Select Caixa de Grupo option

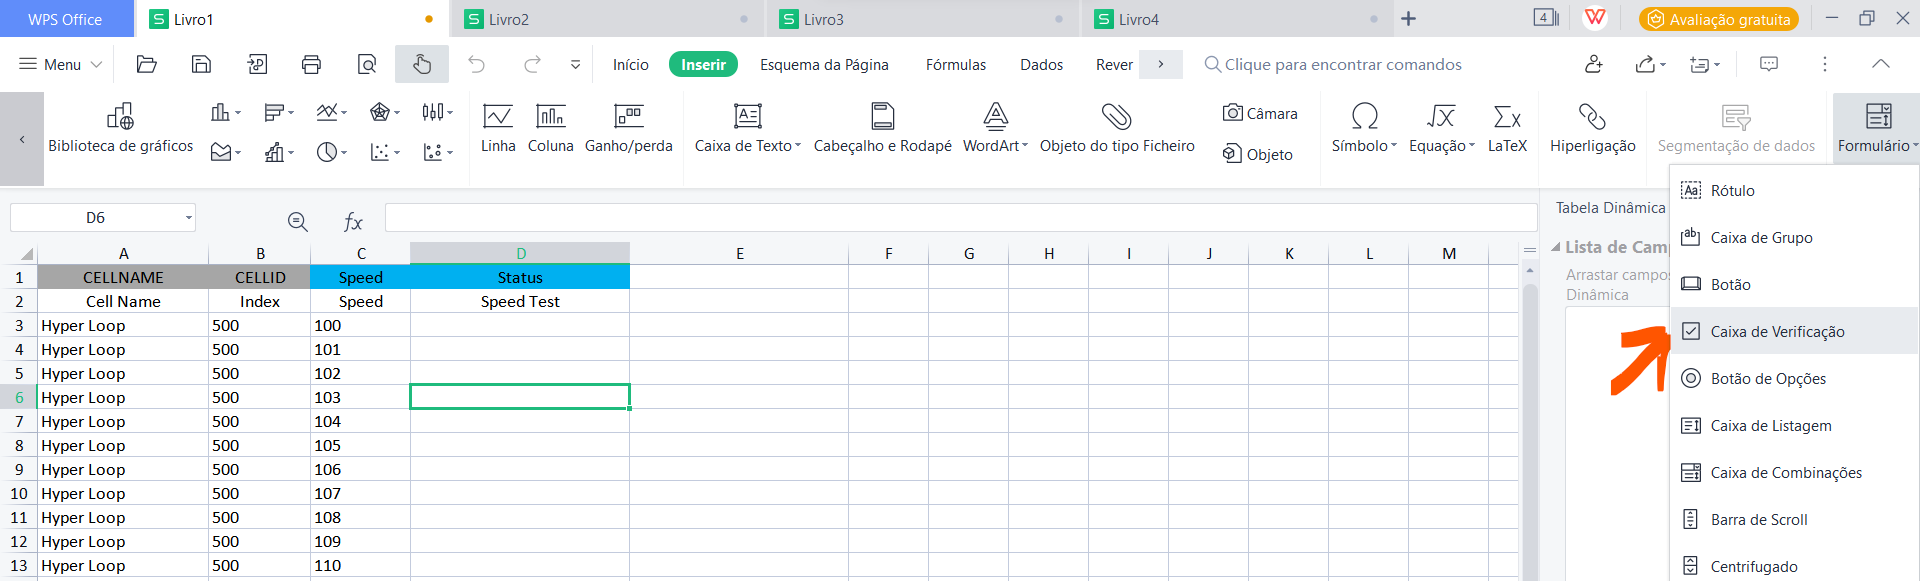[1795, 237]
